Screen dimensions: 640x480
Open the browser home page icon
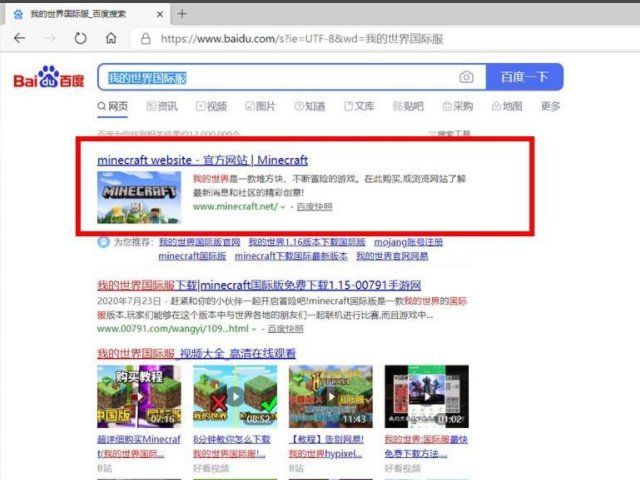111,38
